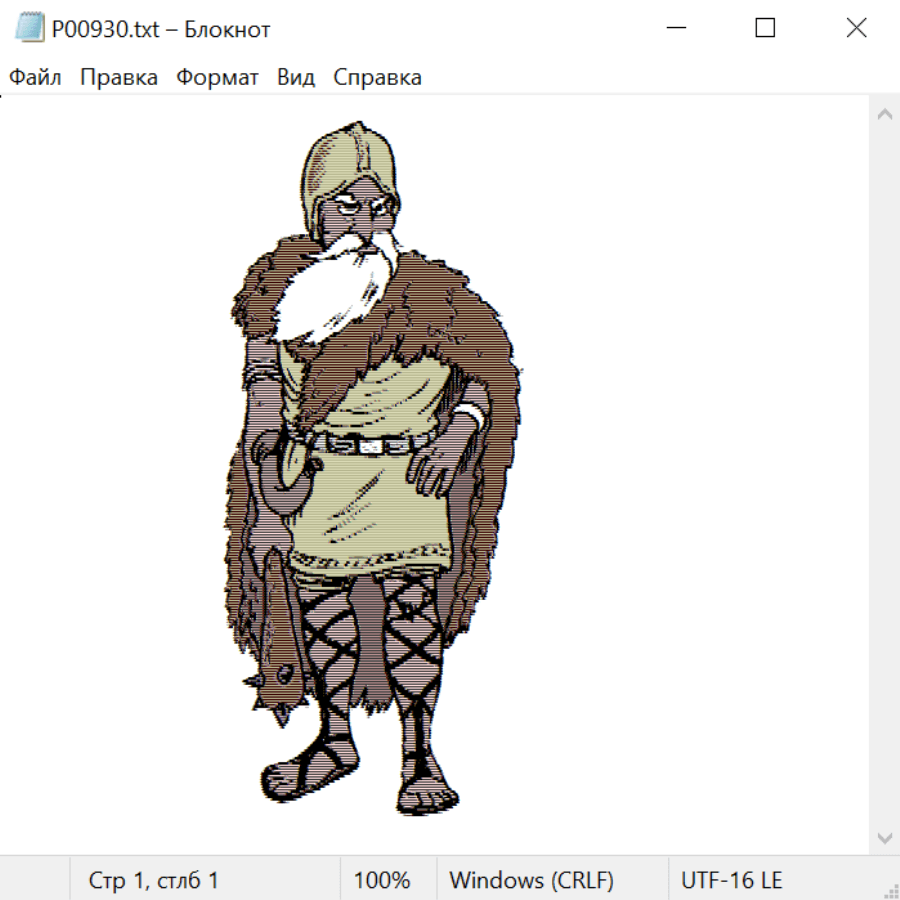Screen dimensions: 900x900
Task: Open the Вид menu
Action: point(295,78)
